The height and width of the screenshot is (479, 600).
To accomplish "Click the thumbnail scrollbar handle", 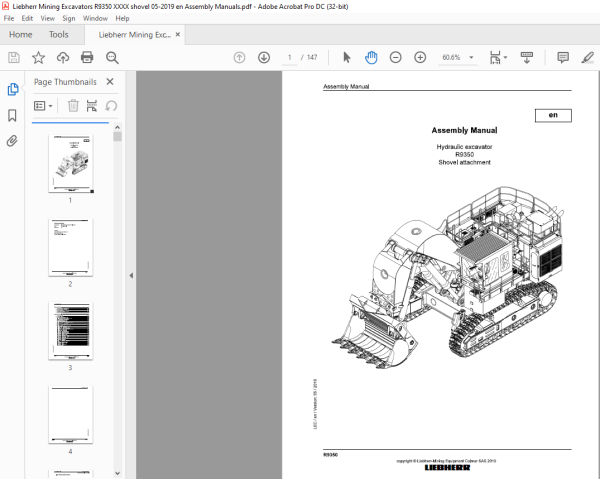I will pyautogui.click(x=117, y=137).
